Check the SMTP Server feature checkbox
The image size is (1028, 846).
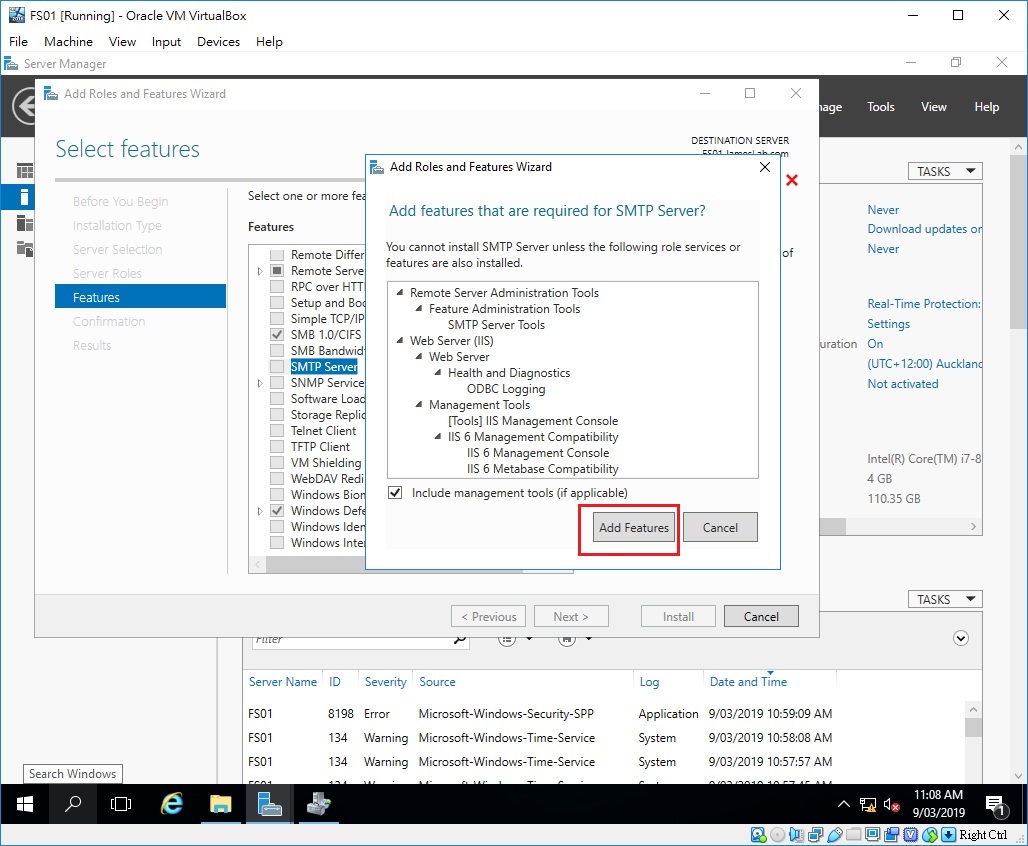277,366
